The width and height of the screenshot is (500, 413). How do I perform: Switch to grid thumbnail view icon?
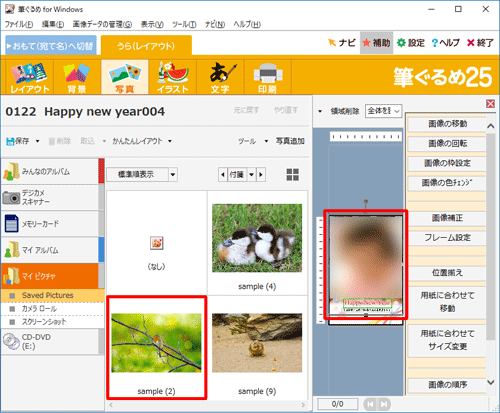tap(293, 174)
